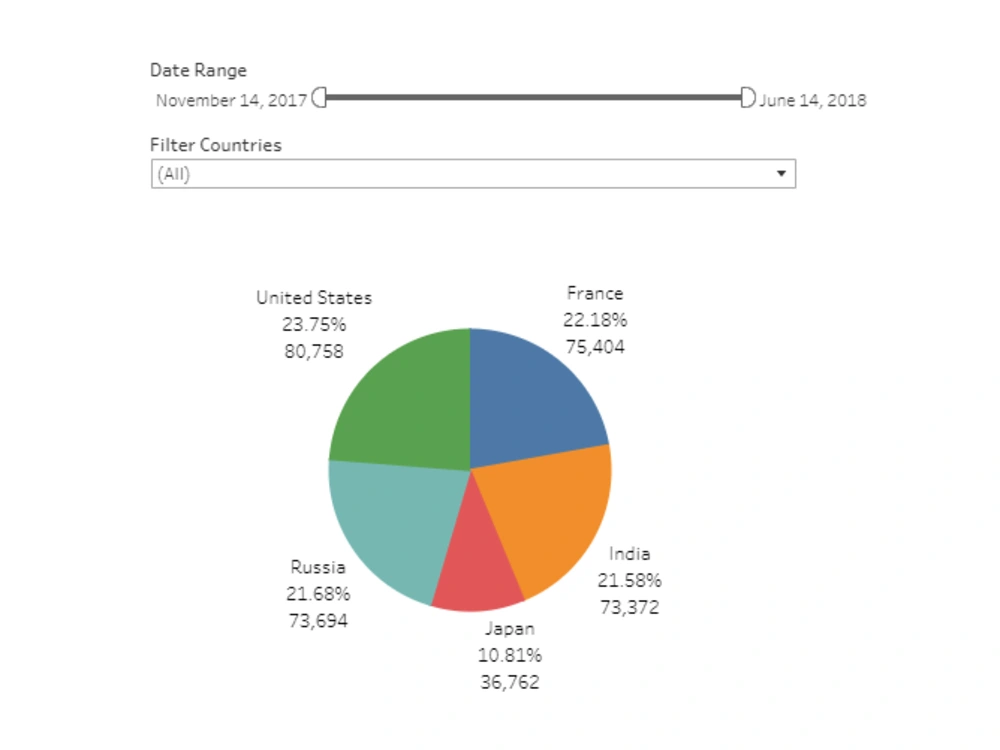Click the June 14, 2018 date label
Viewport: 1000px width, 750px height.
[814, 100]
